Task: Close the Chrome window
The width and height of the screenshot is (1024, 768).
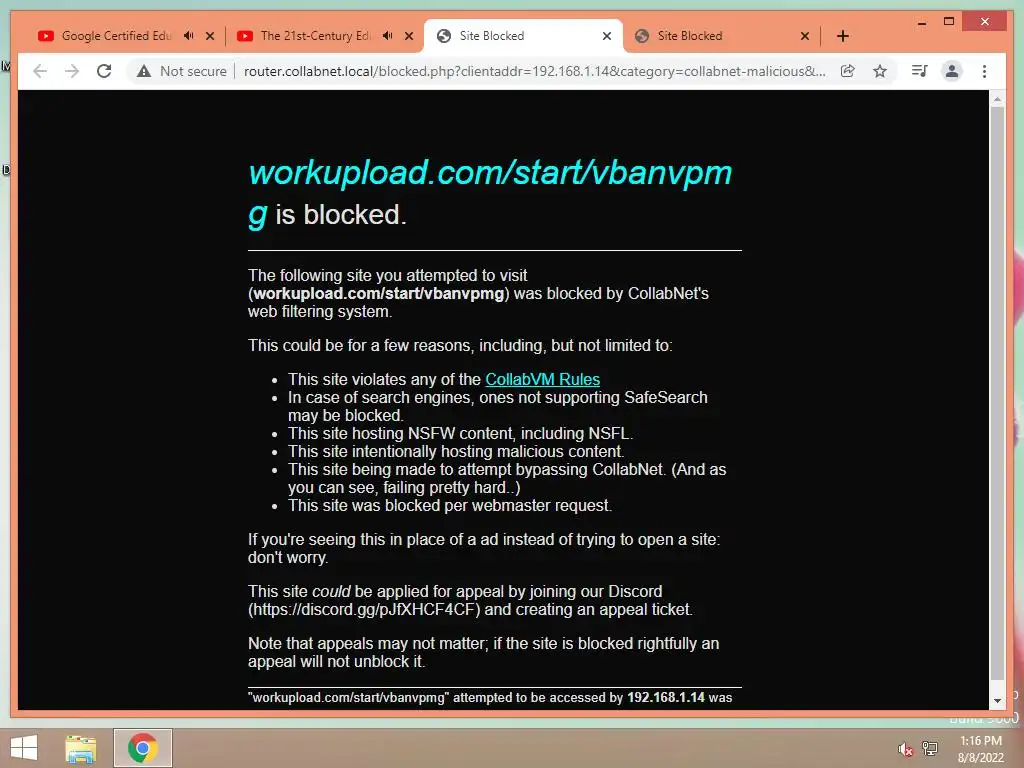Action: [x=985, y=22]
